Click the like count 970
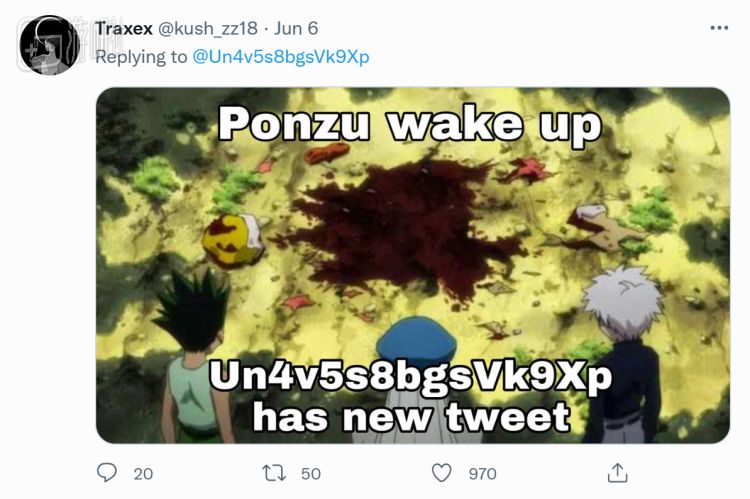The height and width of the screenshot is (499, 750). (482, 473)
